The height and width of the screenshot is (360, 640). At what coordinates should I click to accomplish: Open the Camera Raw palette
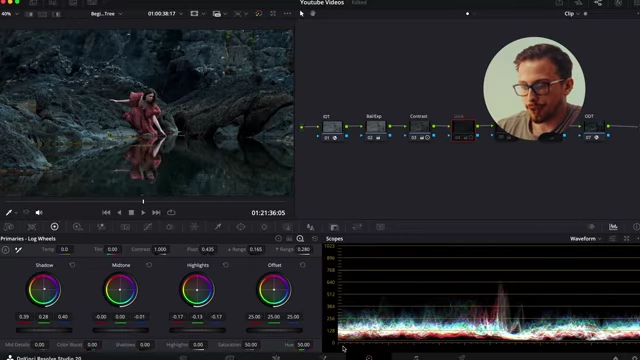(x=9, y=227)
